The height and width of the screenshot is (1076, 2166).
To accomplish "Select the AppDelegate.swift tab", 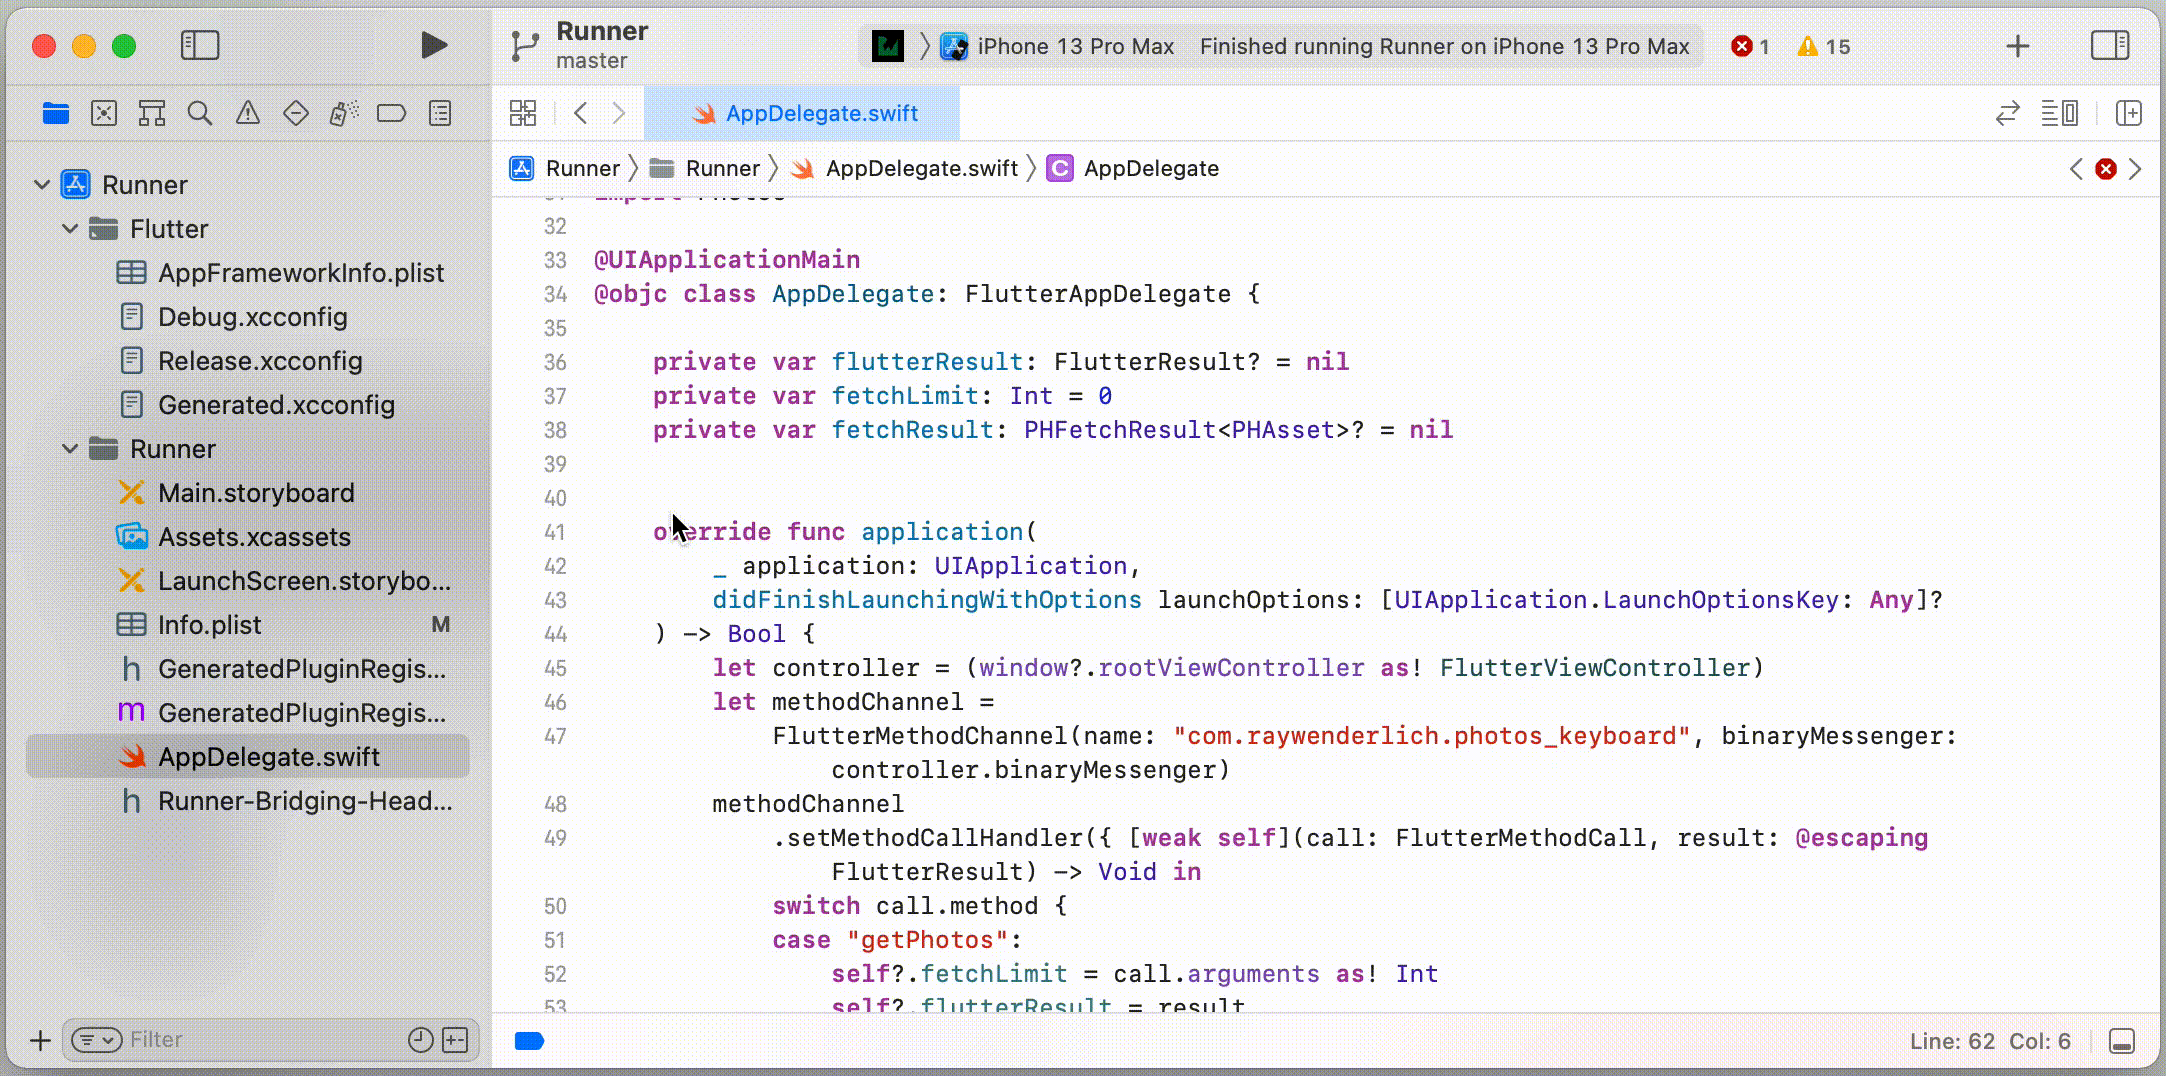I will click(x=820, y=113).
